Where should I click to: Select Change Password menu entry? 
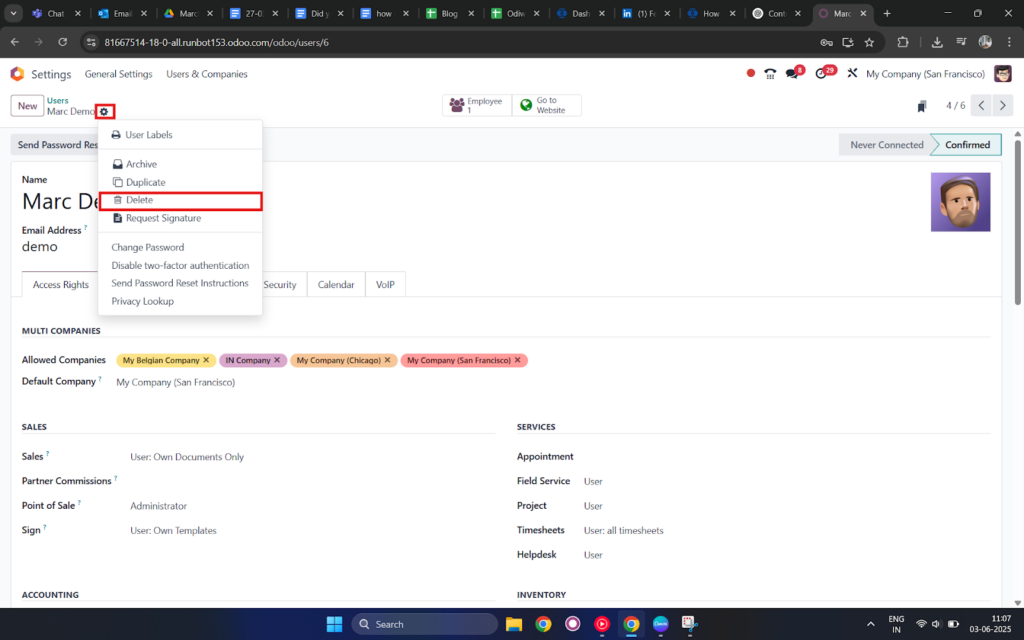point(180,247)
